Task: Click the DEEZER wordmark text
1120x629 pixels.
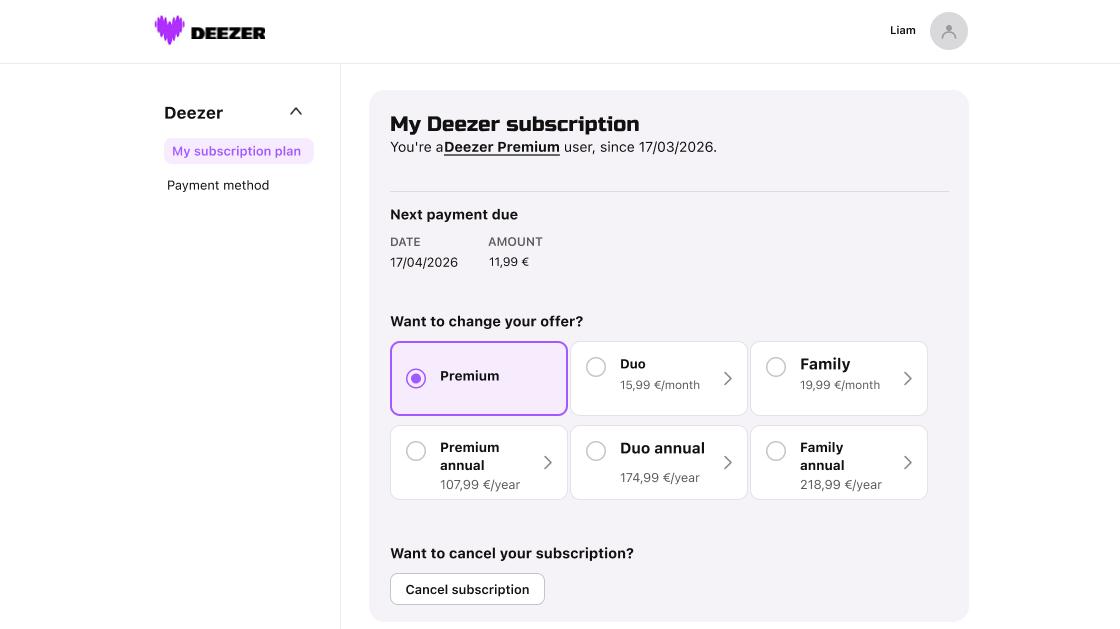Action: click(x=228, y=33)
